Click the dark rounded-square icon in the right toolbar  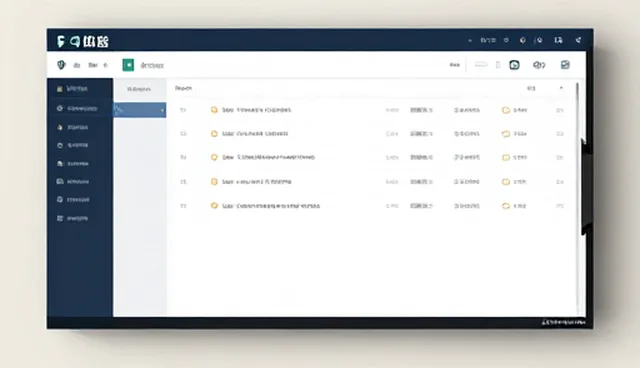(x=514, y=65)
